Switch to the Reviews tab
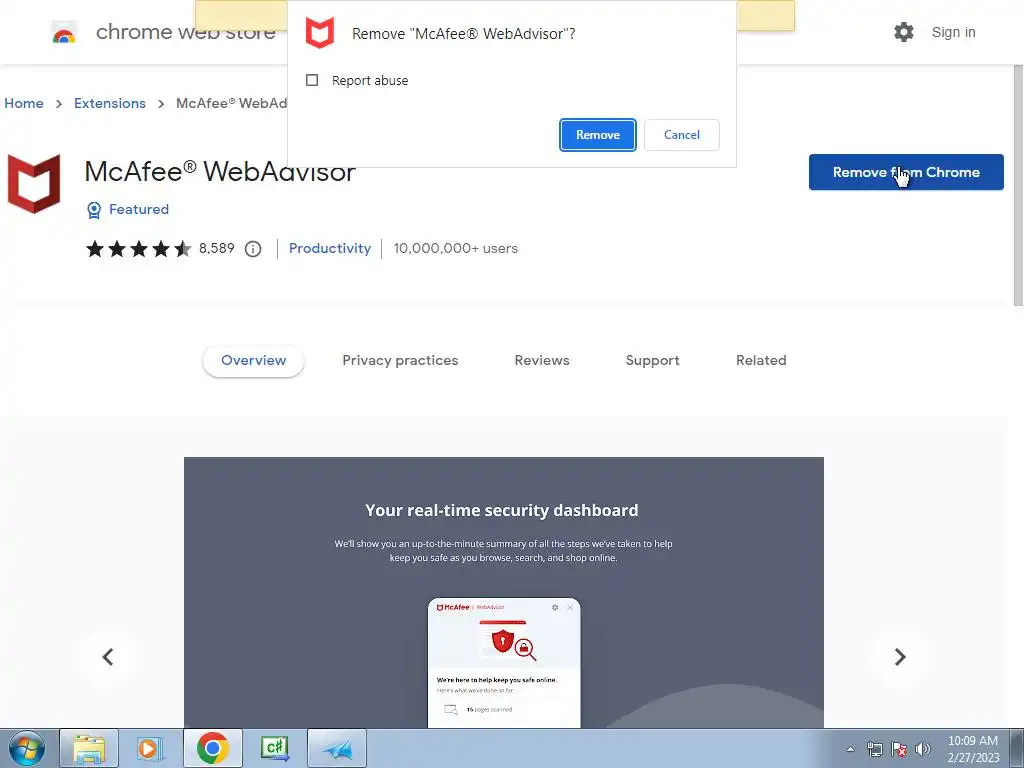This screenshot has width=1024, height=768. (x=542, y=360)
